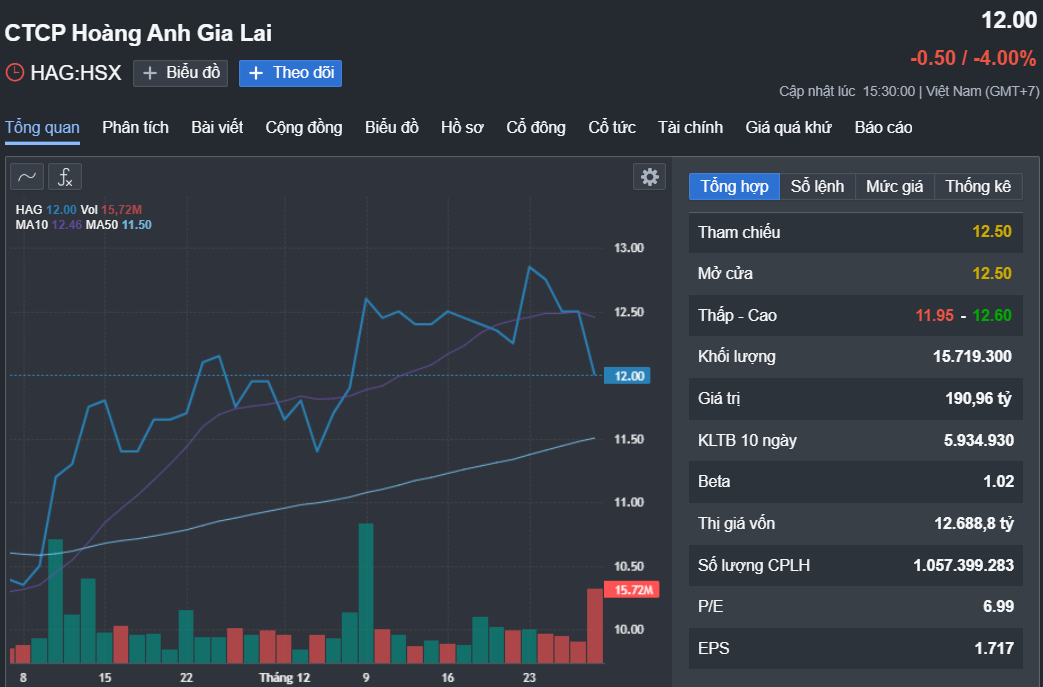Click the Số lượng CPLH value 1.057.399.283
The width and height of the screenshot is (1043, 687).
pyautogui.click(x=963, y=565)
